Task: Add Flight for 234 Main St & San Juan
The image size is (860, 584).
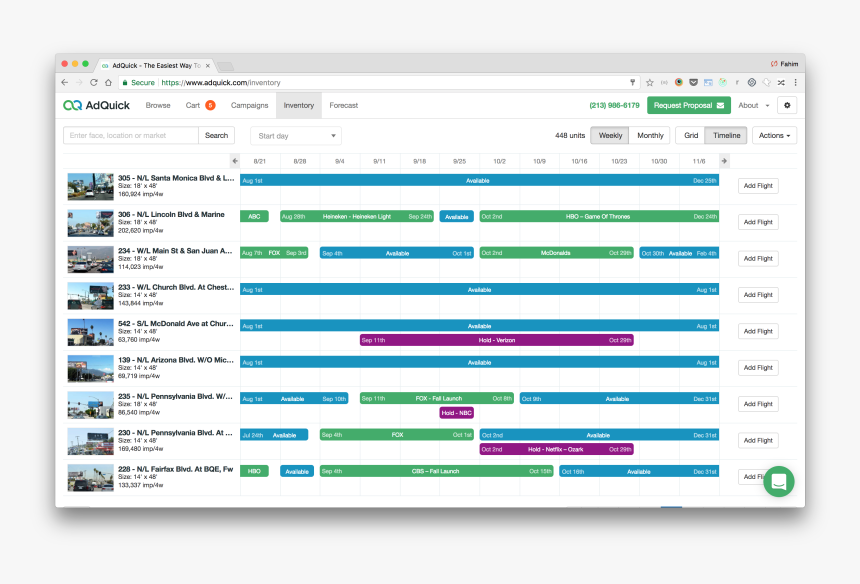Action: 758,258
